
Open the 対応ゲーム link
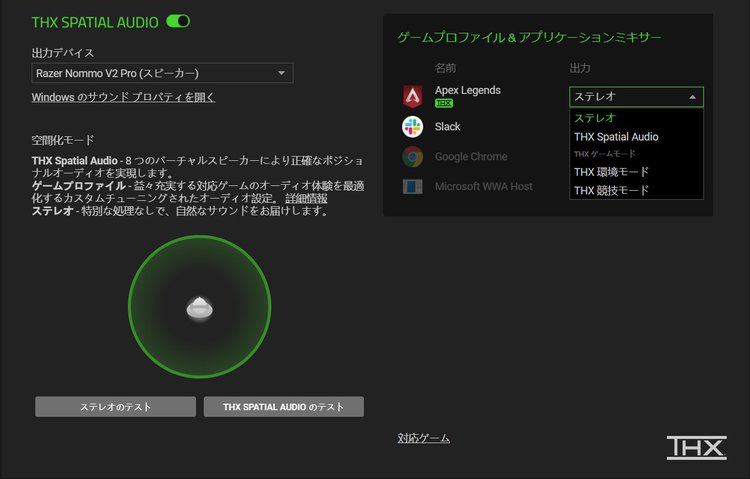click(x=423, y=438)
